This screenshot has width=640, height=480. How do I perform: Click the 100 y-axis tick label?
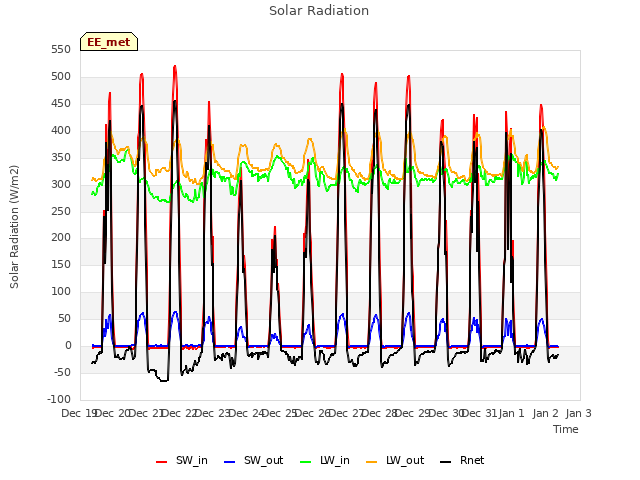61,291
